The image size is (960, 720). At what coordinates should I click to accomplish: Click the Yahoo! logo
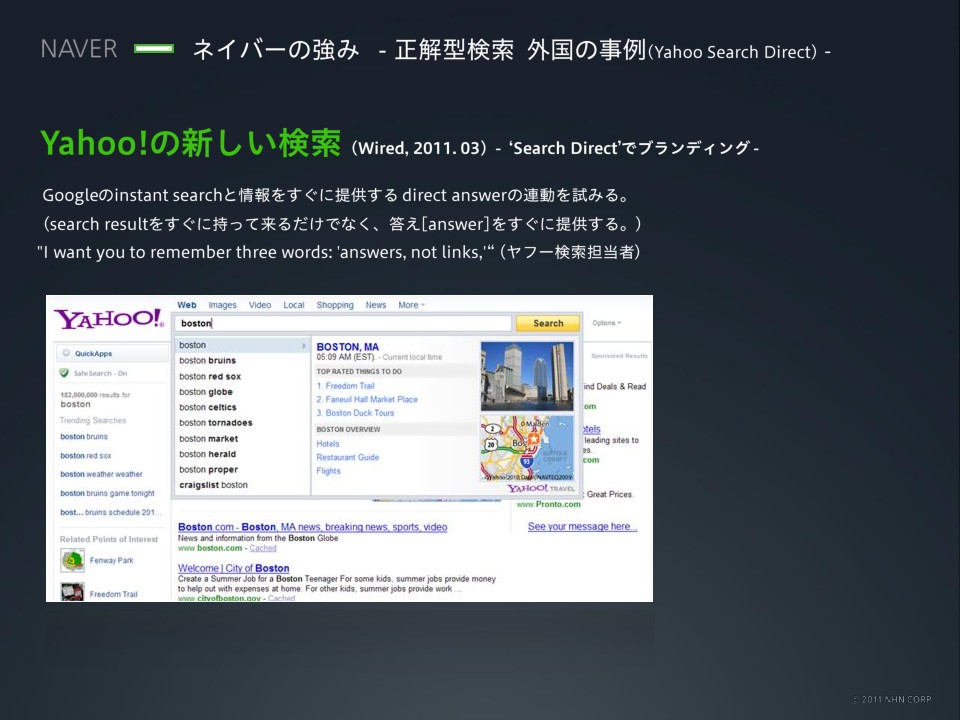point(108,318)
